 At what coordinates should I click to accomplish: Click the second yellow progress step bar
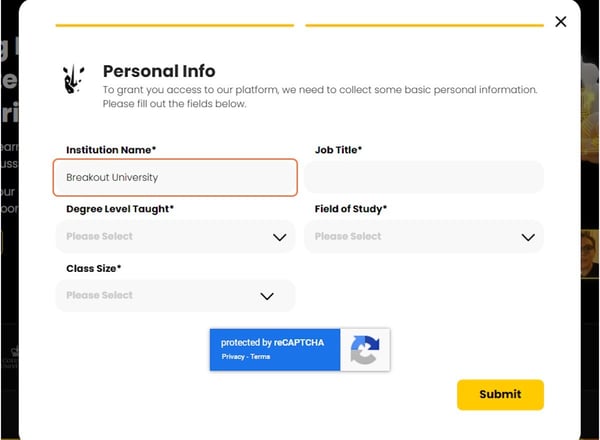424,25
